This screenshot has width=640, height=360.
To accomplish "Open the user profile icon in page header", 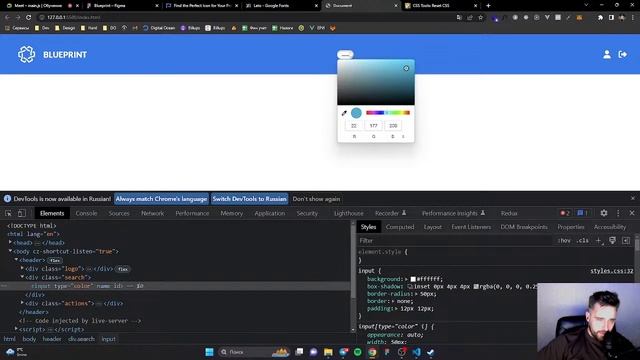I will (607, 54).
